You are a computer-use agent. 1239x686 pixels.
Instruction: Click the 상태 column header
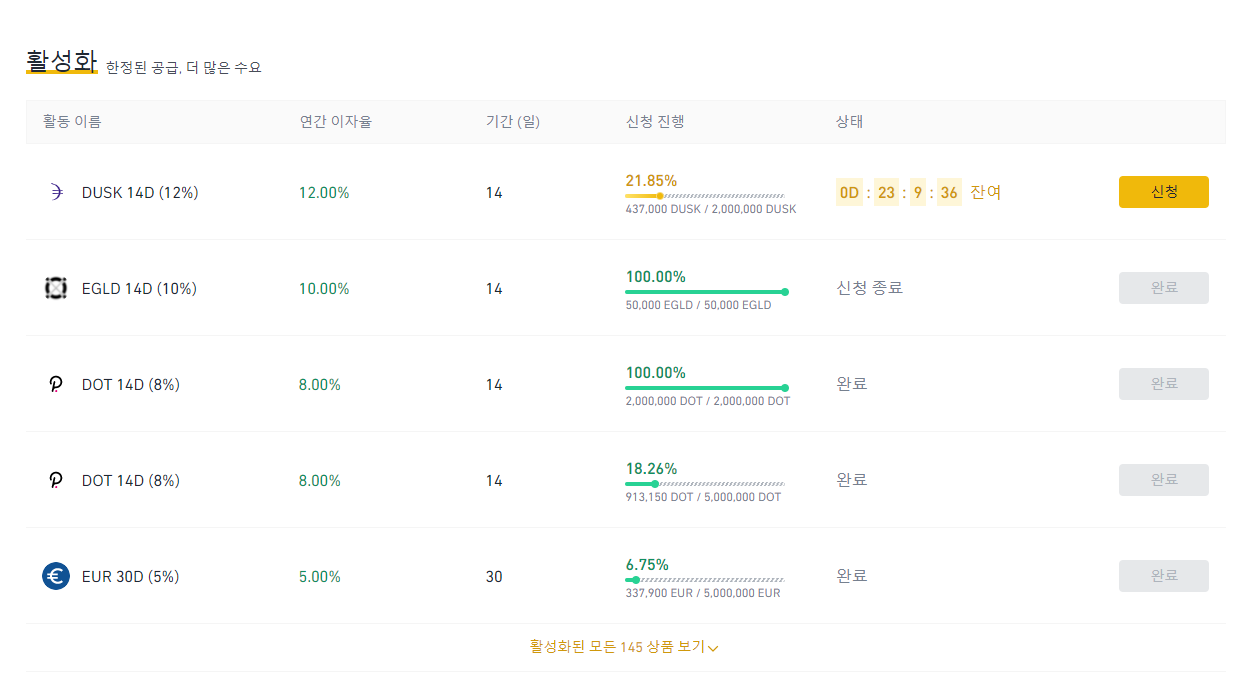coord(849,122)
